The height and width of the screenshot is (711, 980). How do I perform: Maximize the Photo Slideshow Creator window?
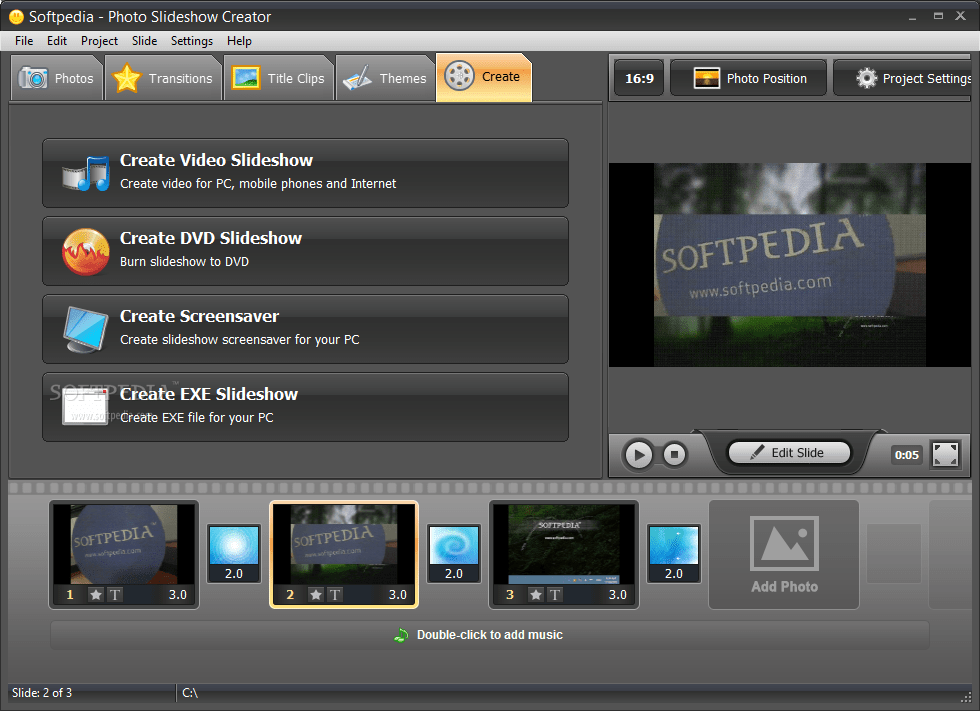938,16
